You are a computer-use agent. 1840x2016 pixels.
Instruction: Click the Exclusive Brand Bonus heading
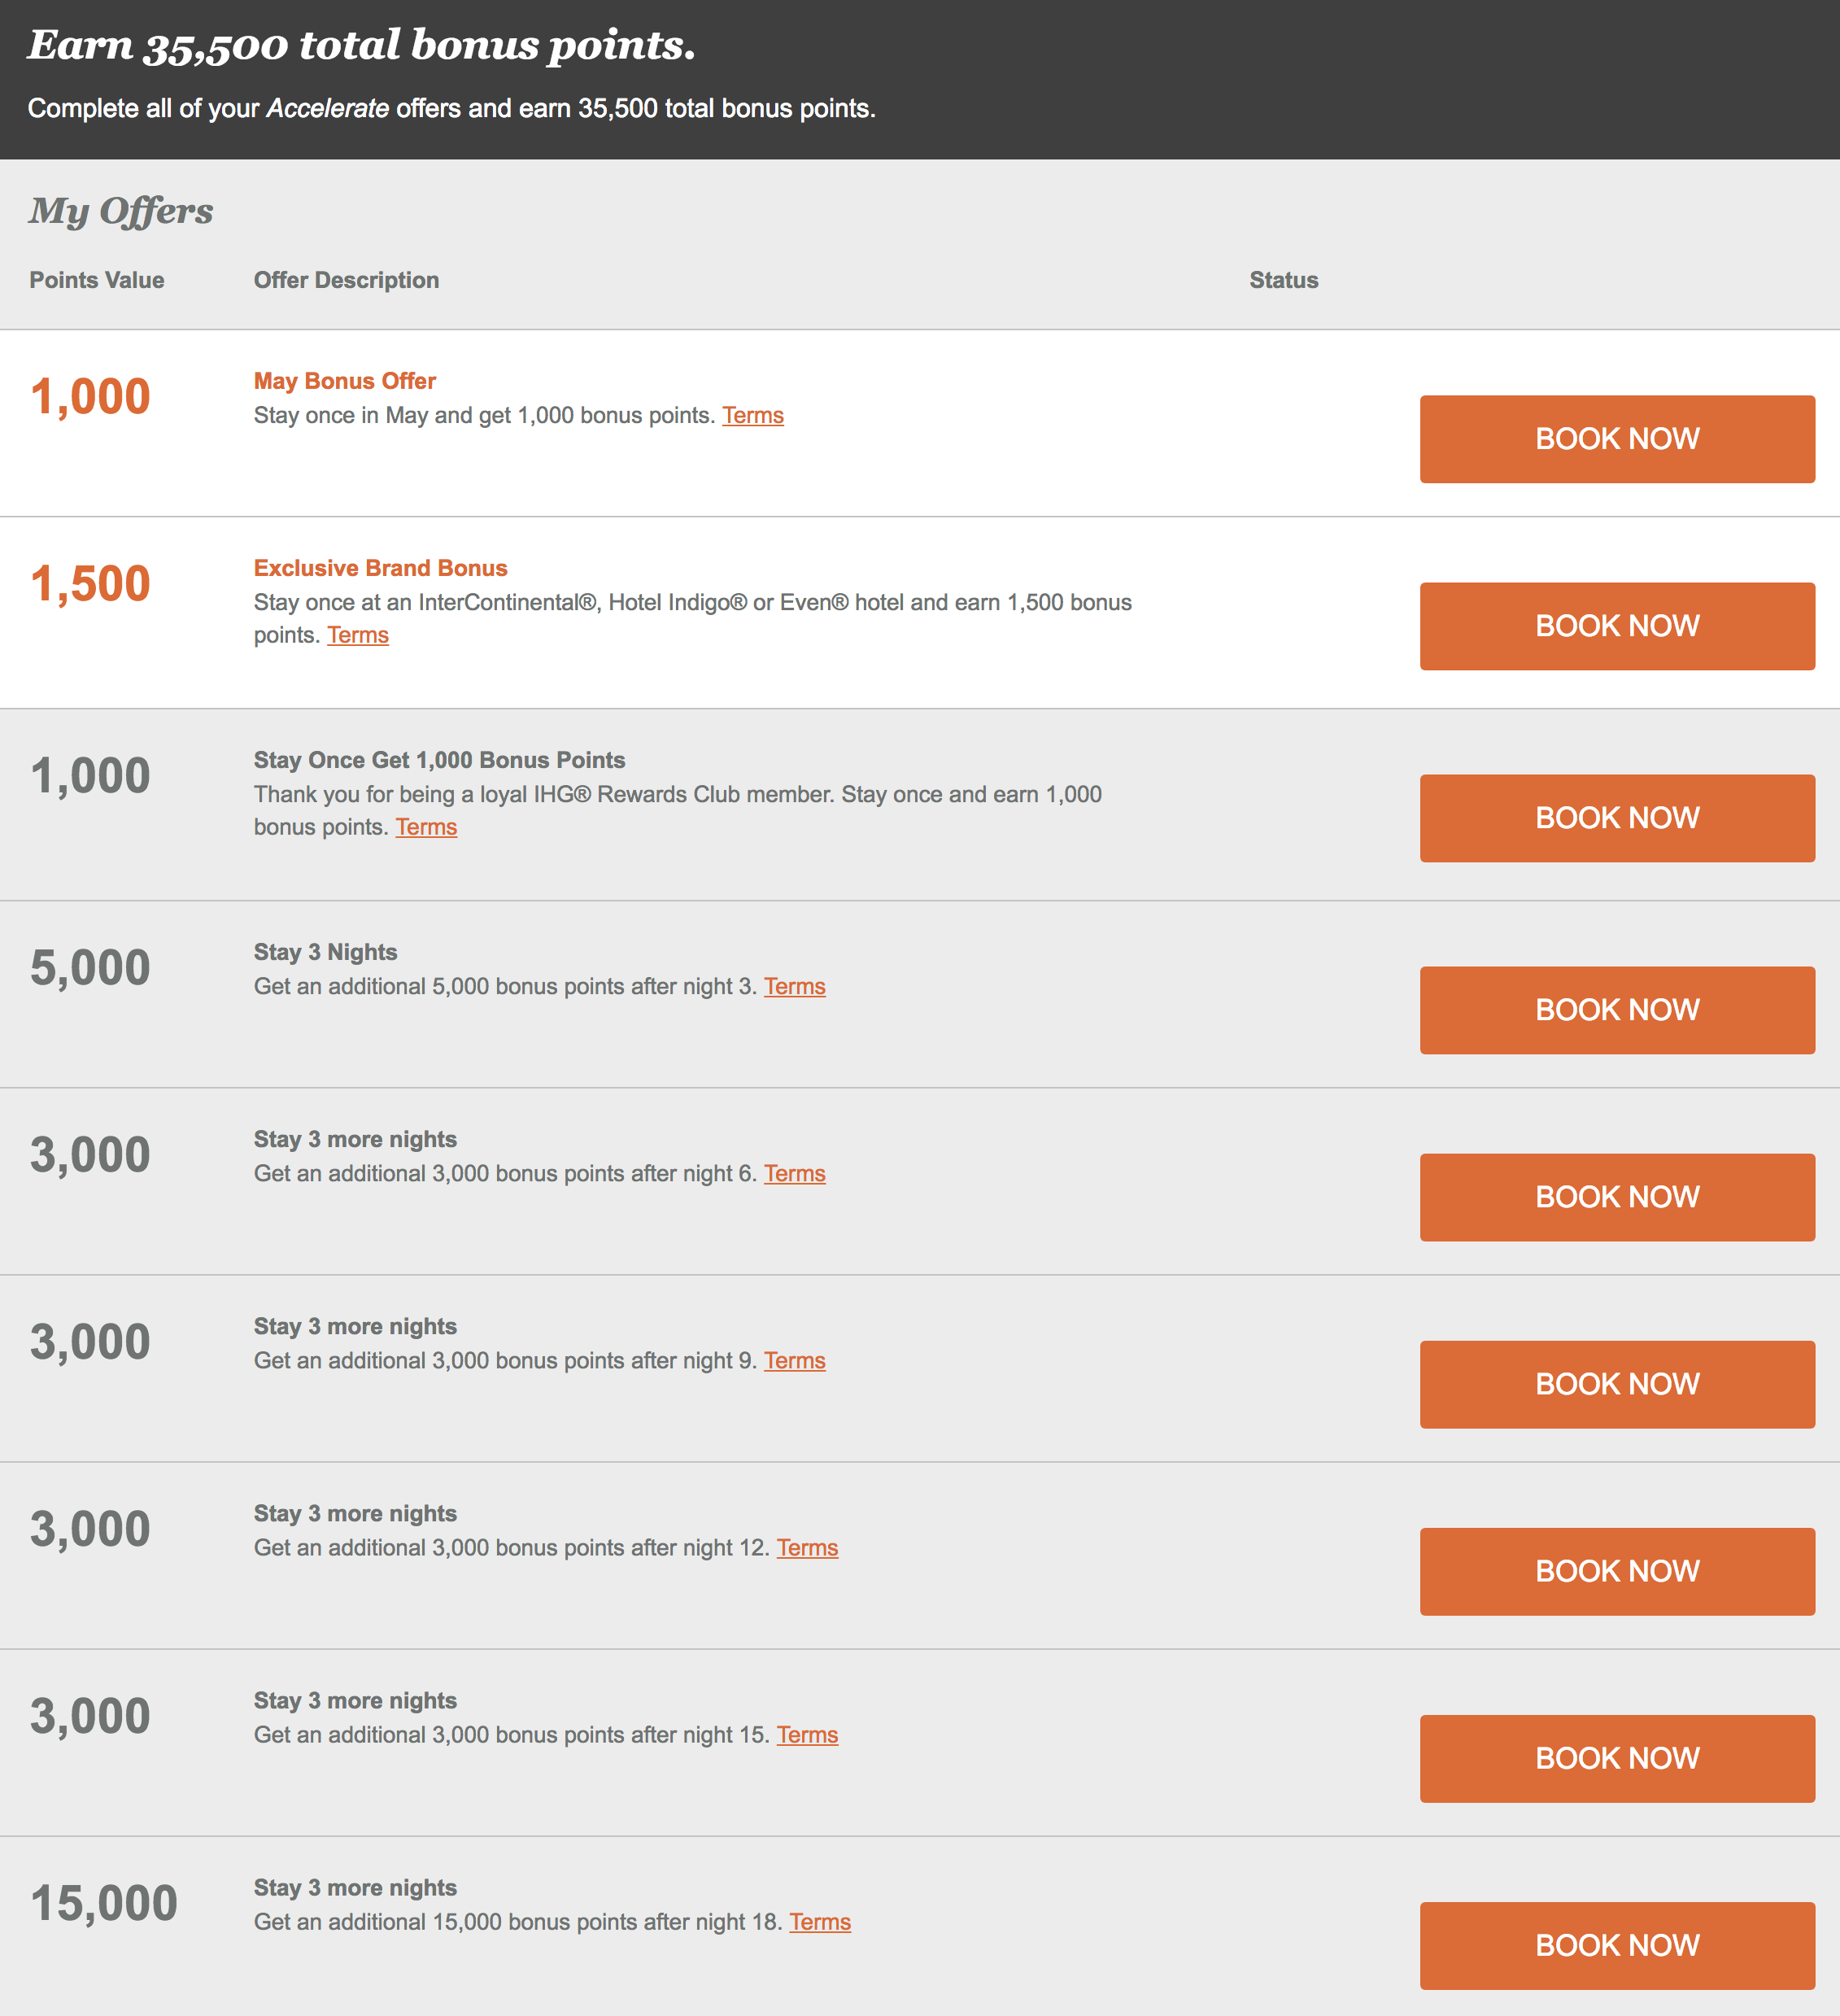pyautogui.click(x=380, y=568)
